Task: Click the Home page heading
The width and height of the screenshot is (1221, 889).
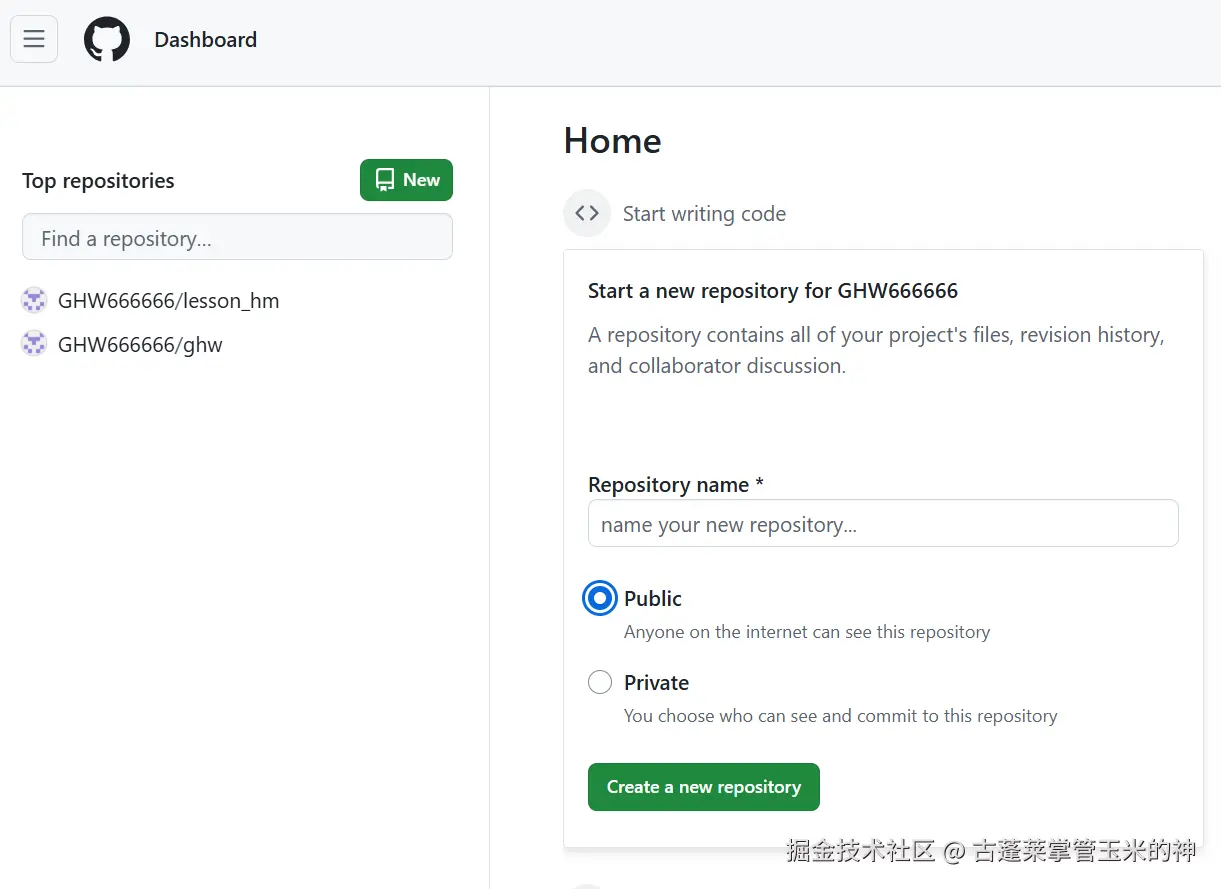Action: [612, 141]
